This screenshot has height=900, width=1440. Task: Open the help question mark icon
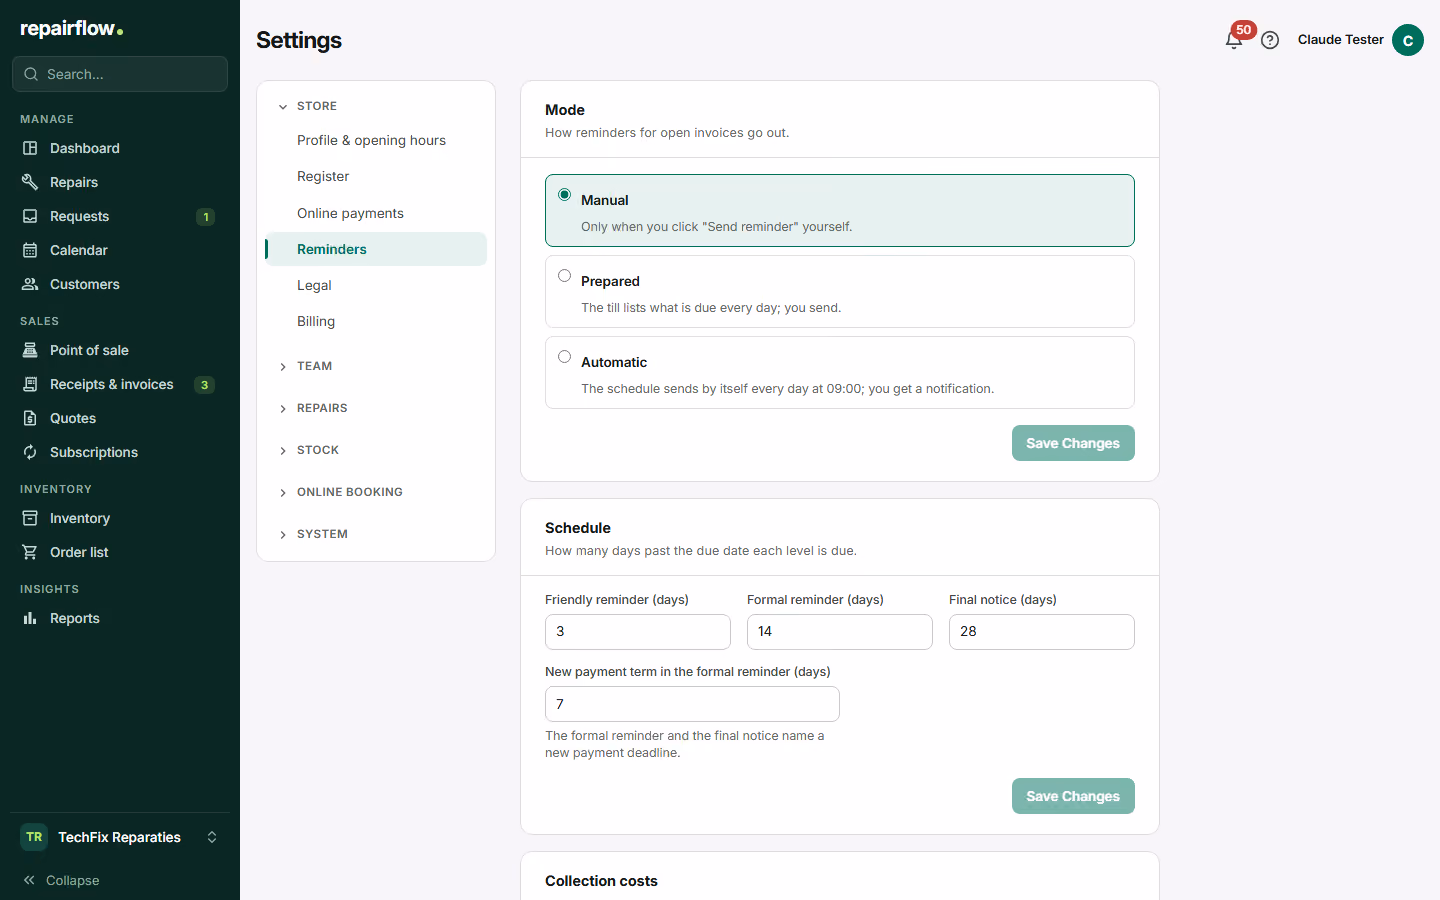pos(1270,40)
